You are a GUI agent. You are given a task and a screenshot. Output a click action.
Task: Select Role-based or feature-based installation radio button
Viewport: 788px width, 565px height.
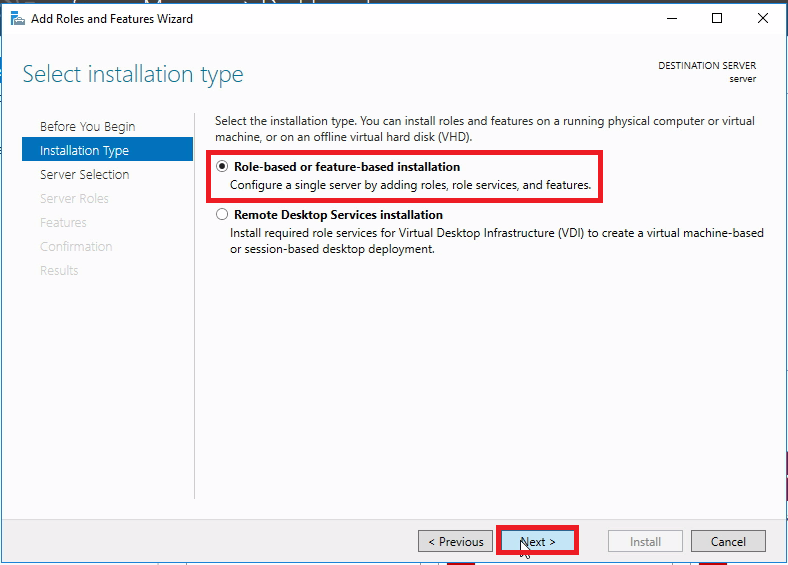tap(222, 167)
